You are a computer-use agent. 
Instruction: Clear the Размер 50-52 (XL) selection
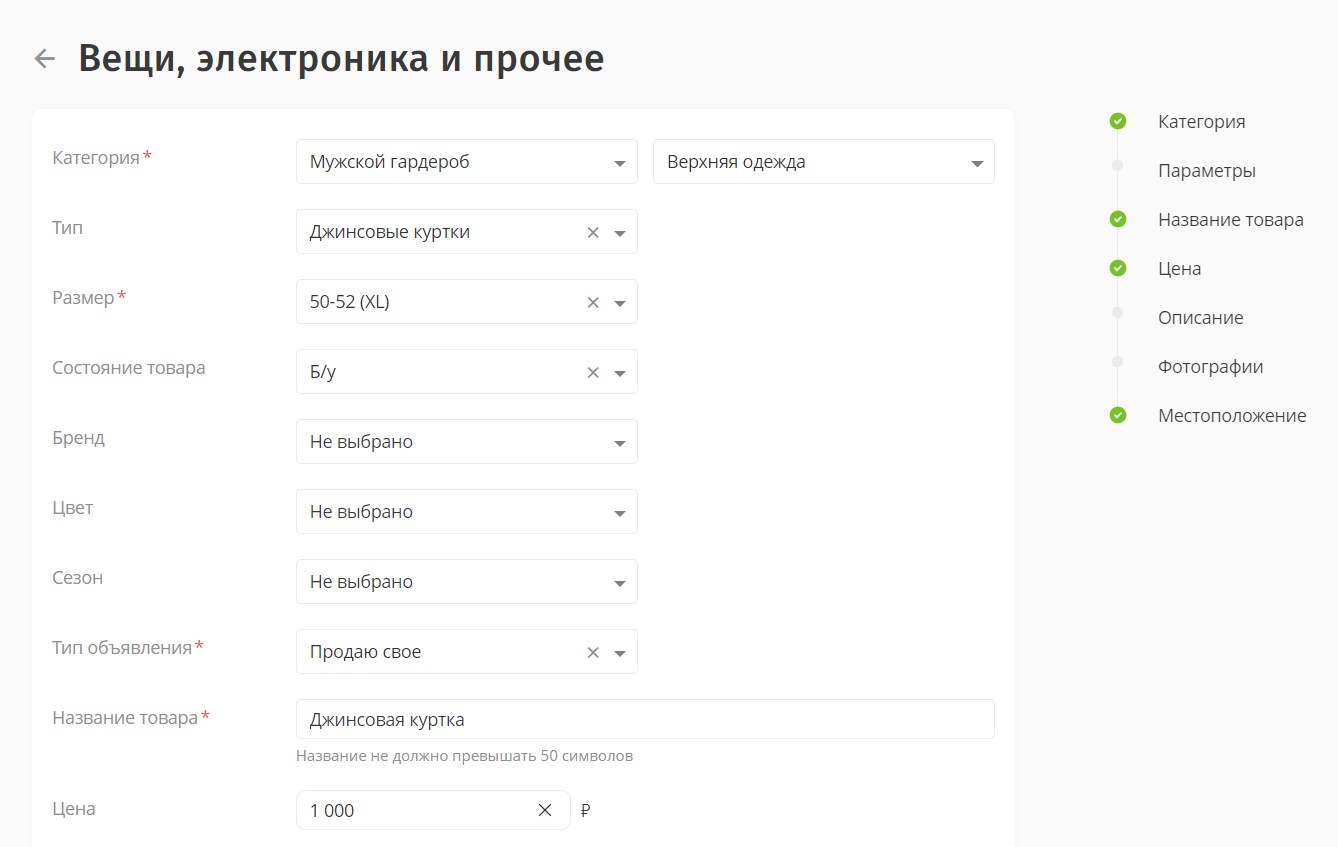(593, 302)
